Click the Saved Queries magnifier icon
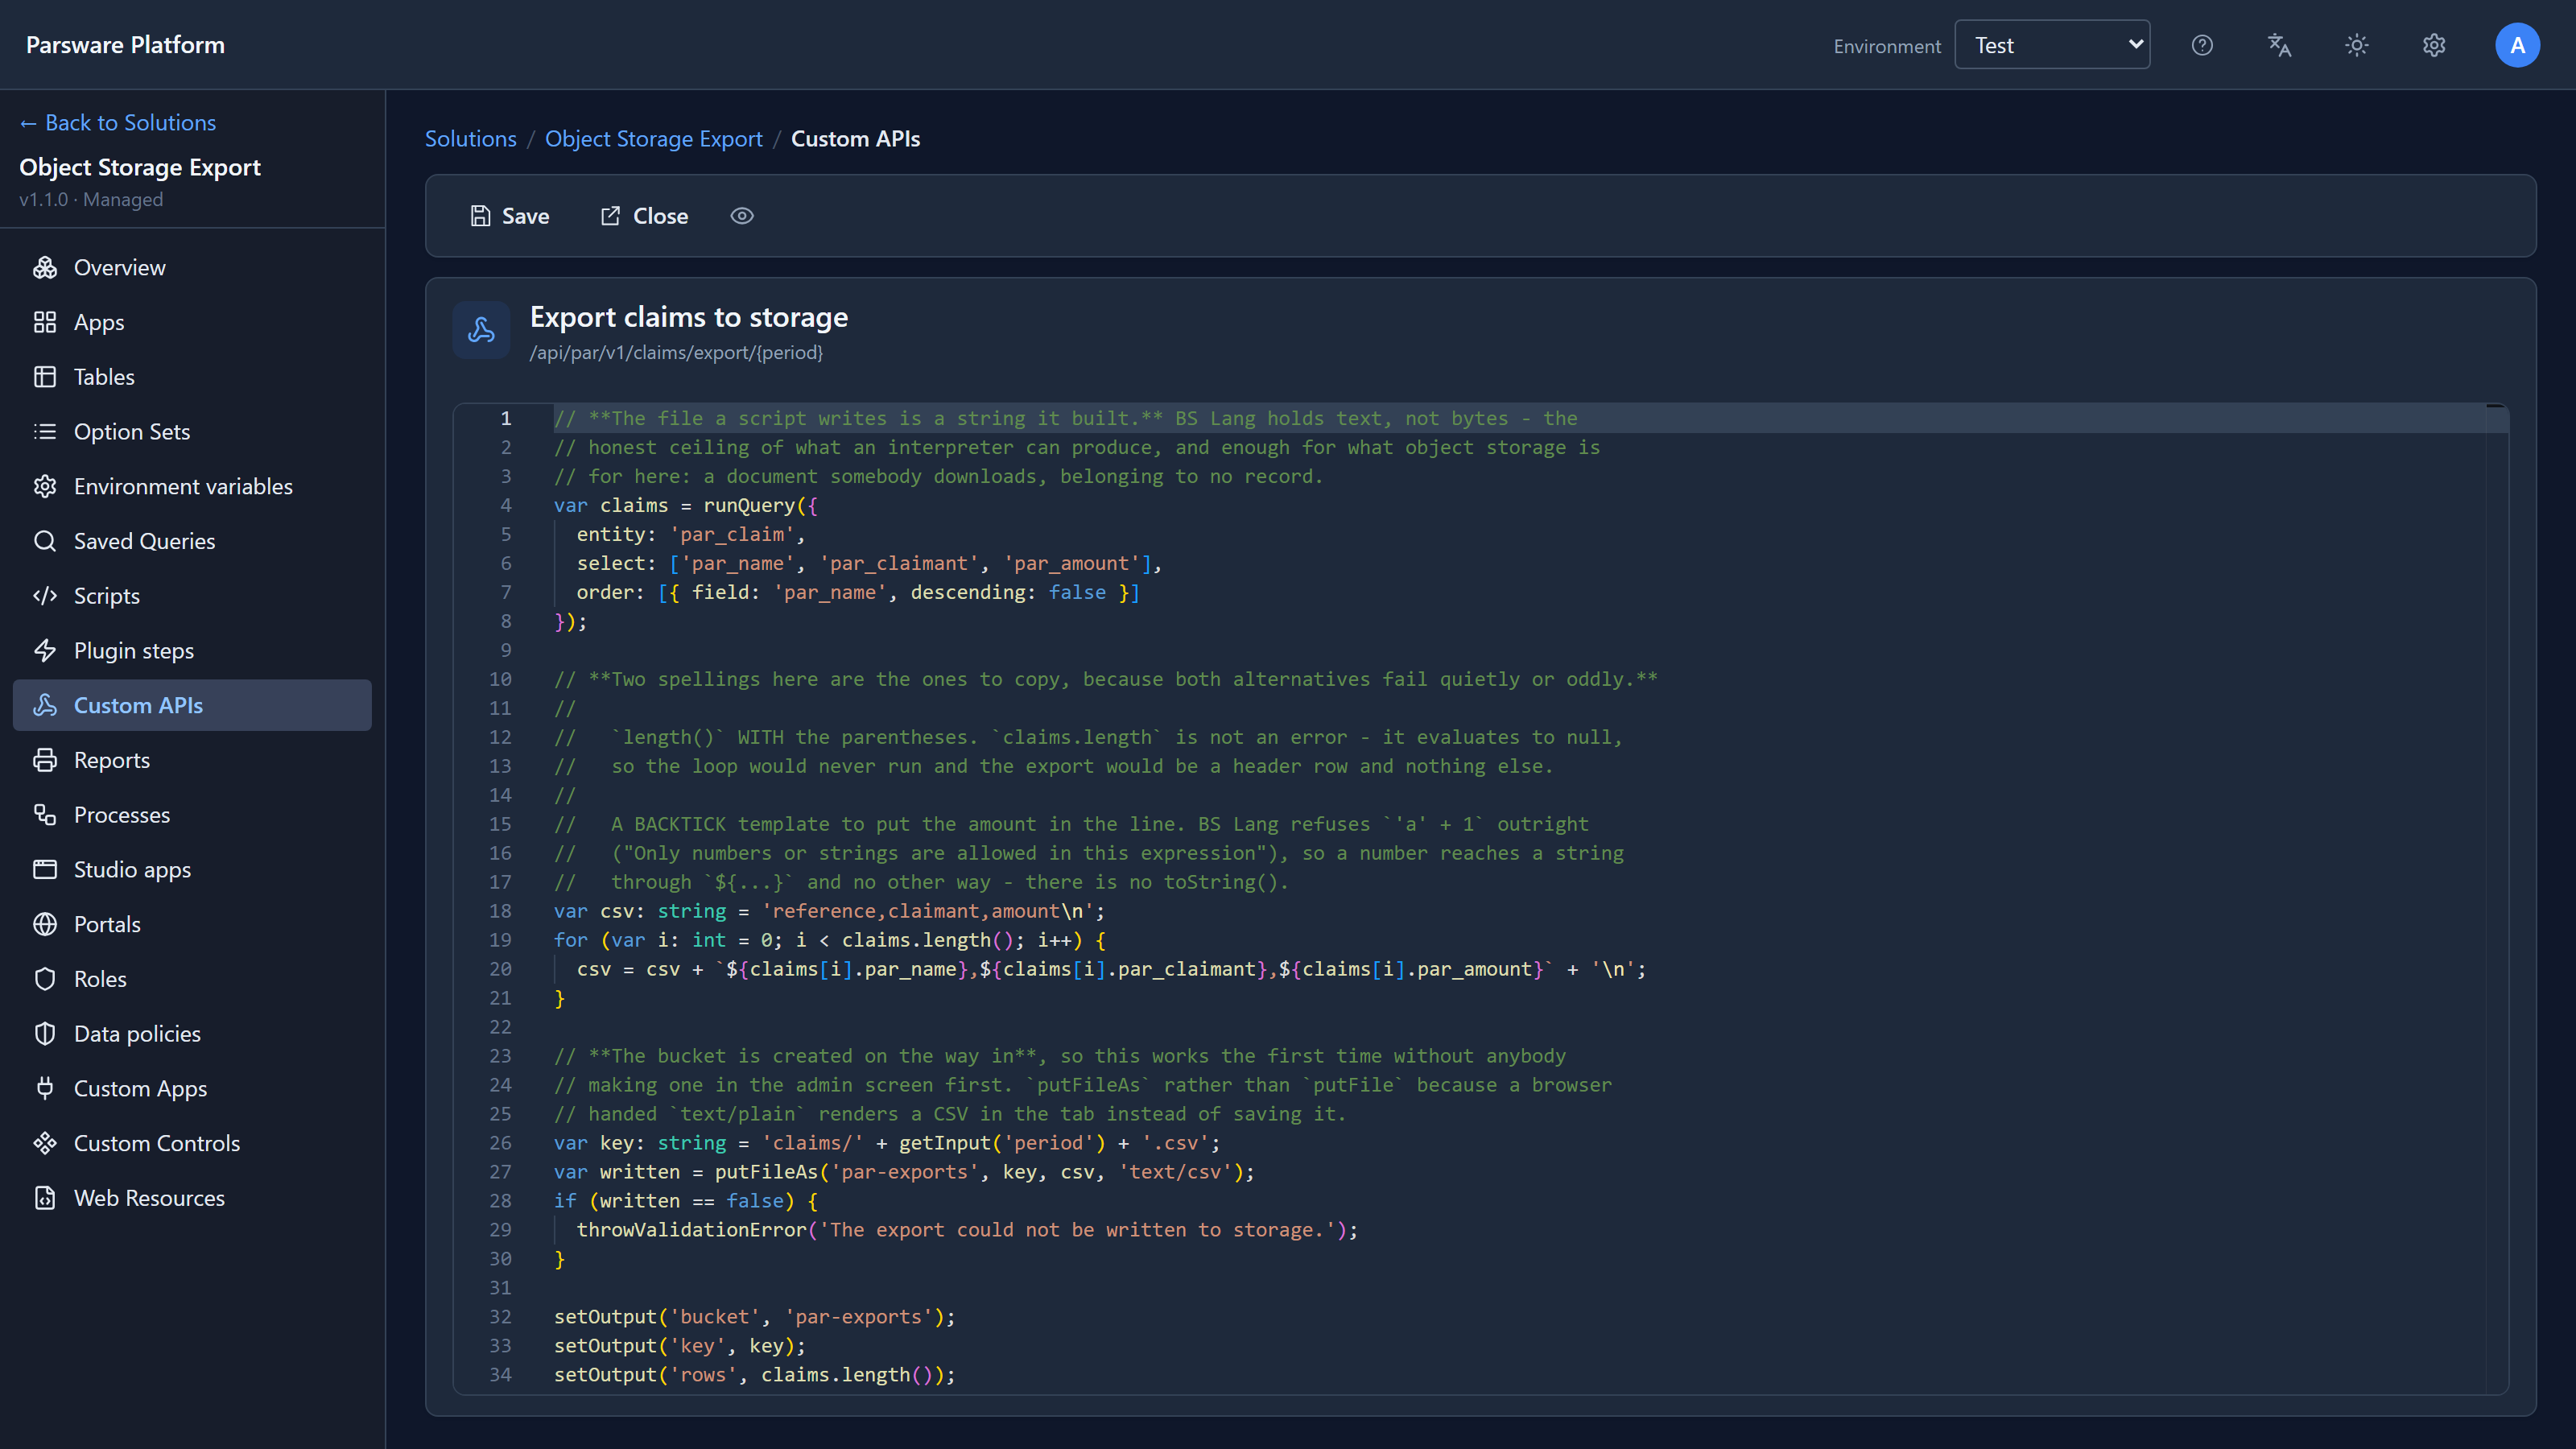The width and height of the screenshot is (2576, 1449). pos(45,541)
